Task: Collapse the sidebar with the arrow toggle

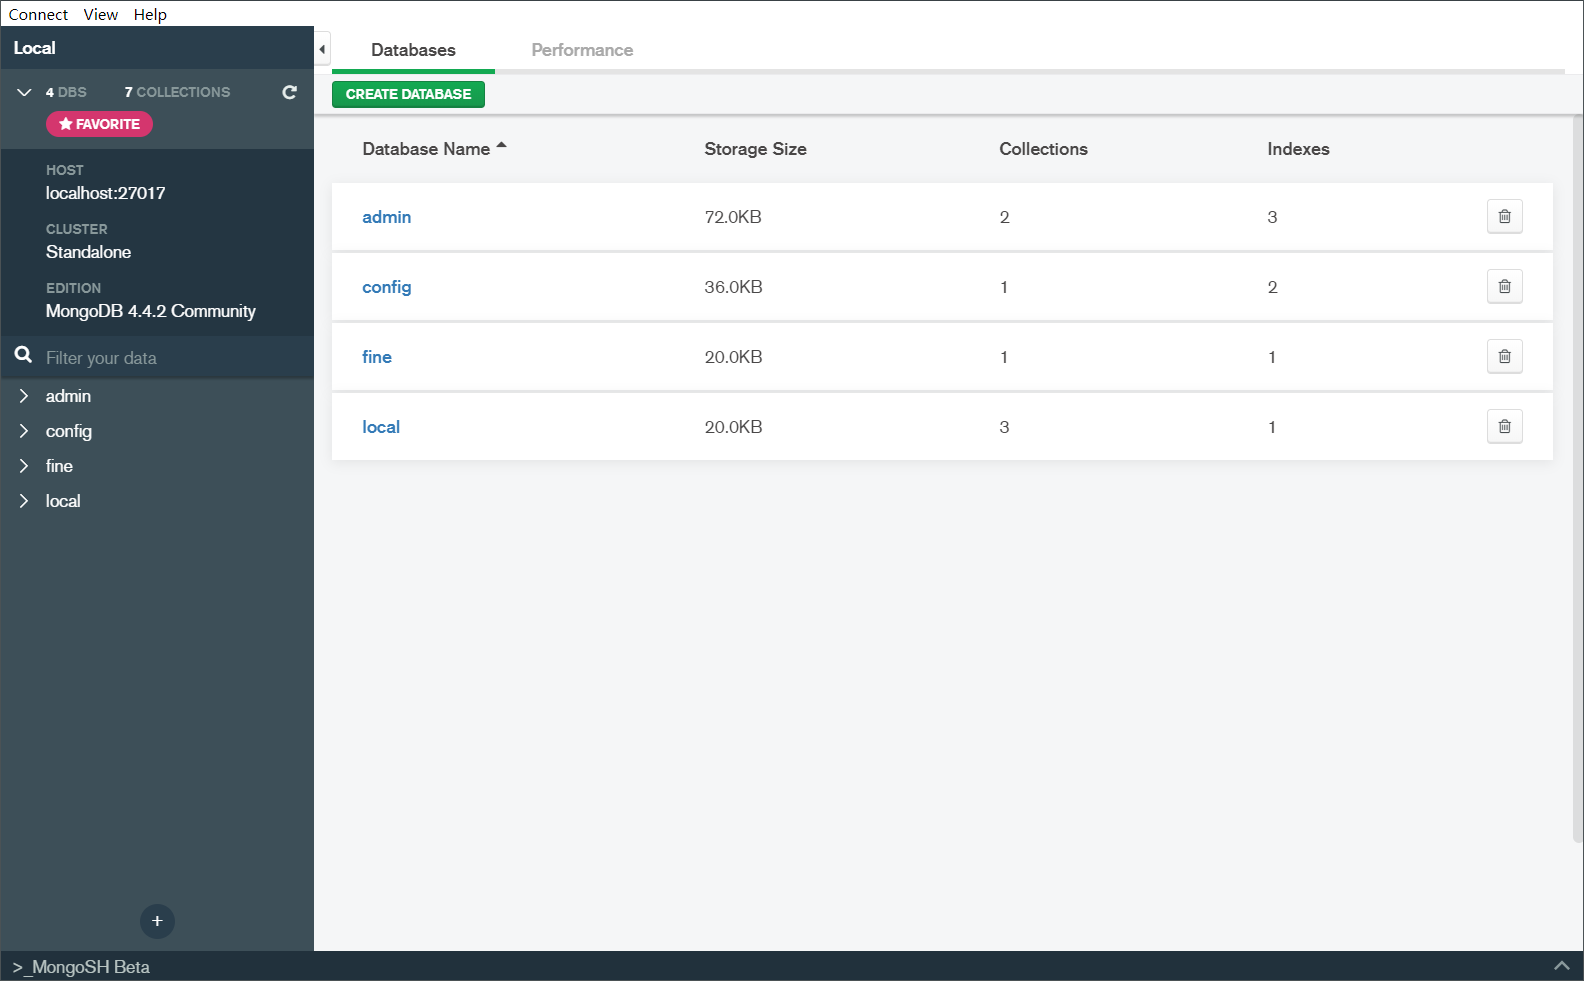Action: [x=322, y=49]
